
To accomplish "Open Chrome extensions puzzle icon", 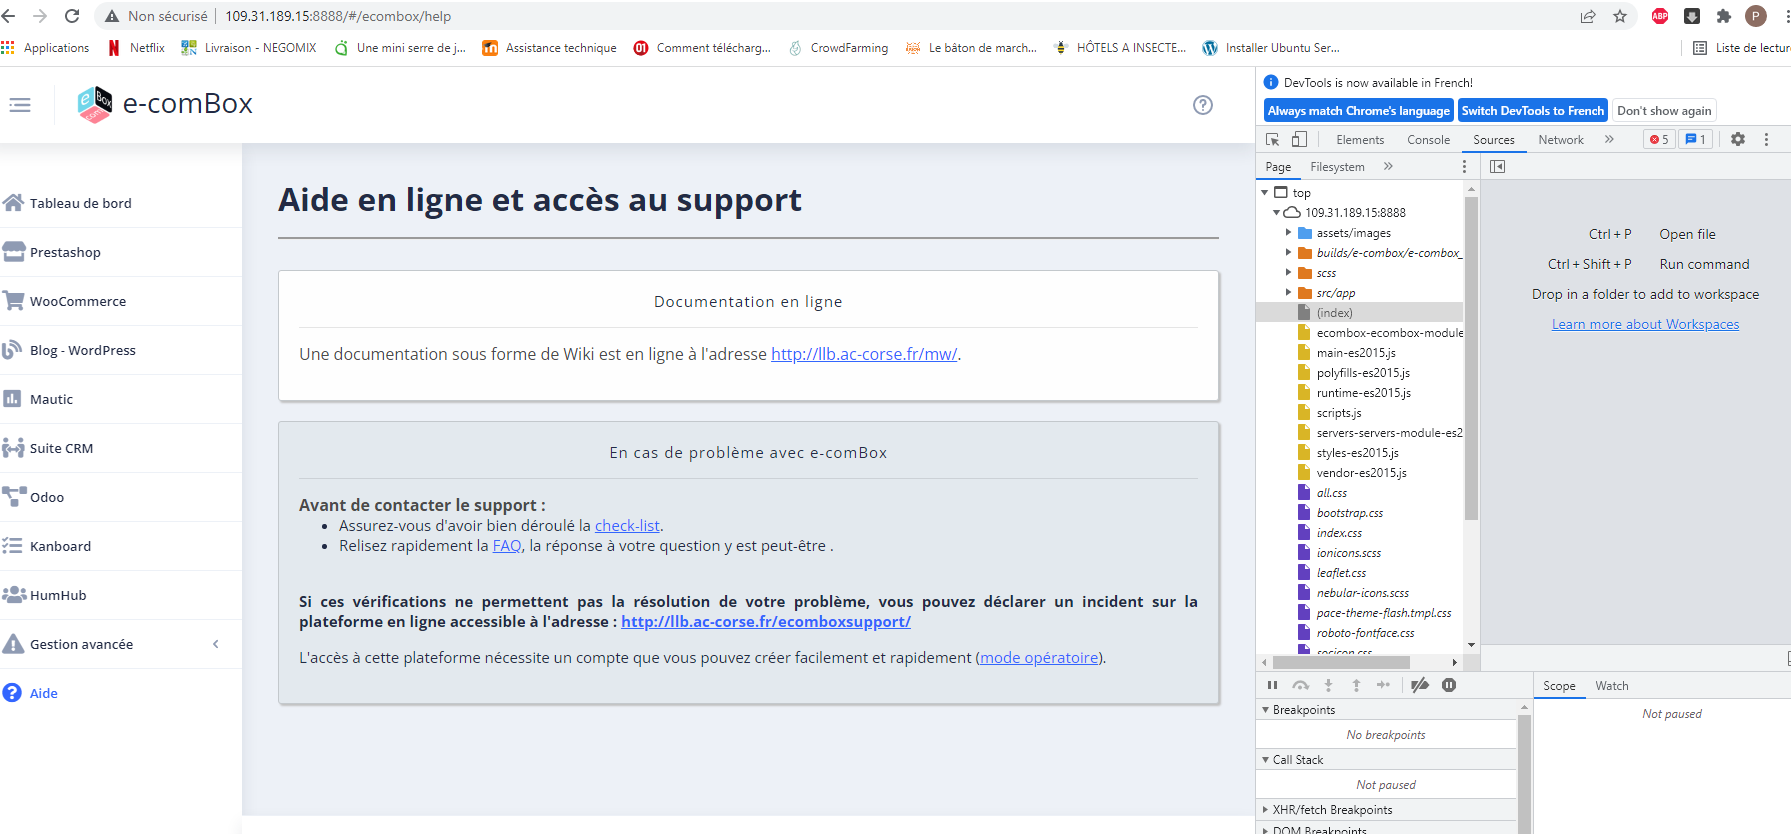I will click(x=1724, y=16).
